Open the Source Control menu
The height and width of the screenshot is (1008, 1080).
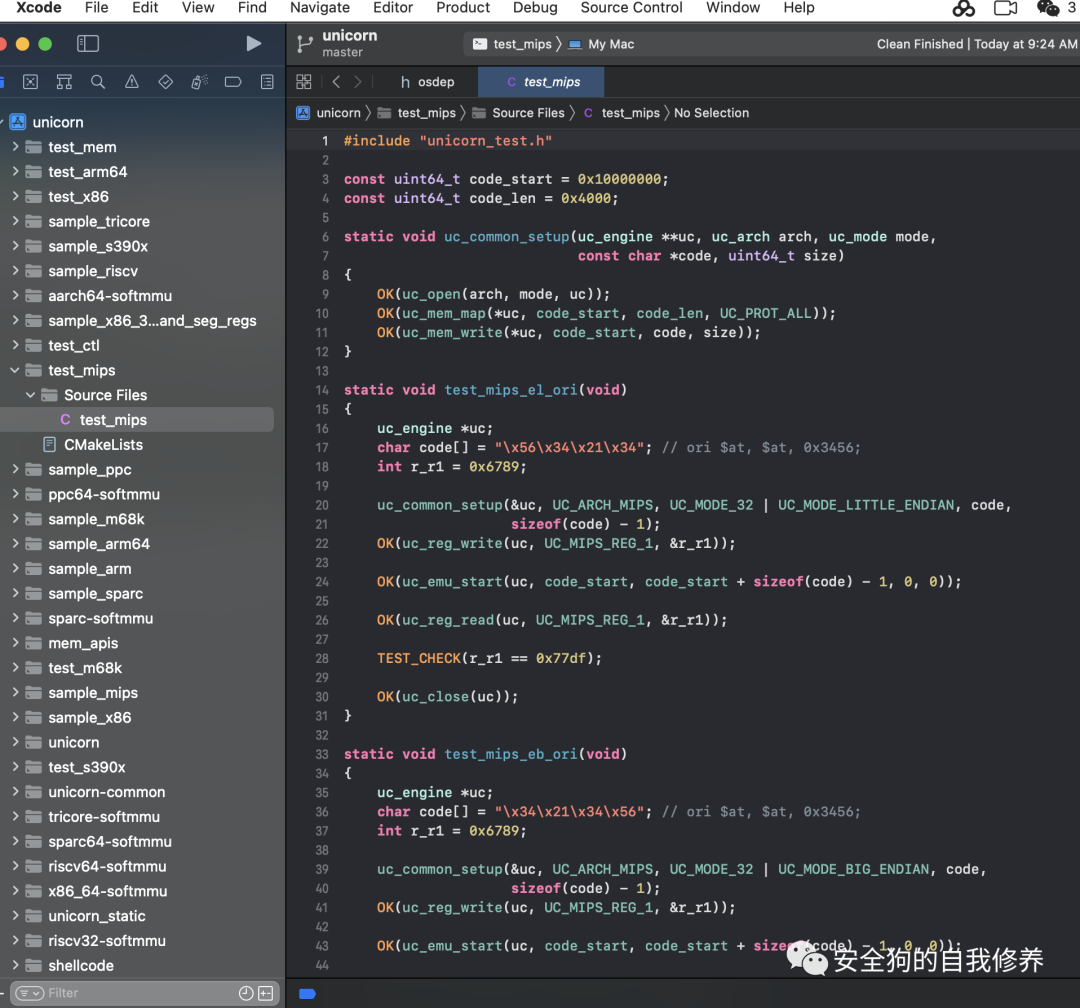632,8
